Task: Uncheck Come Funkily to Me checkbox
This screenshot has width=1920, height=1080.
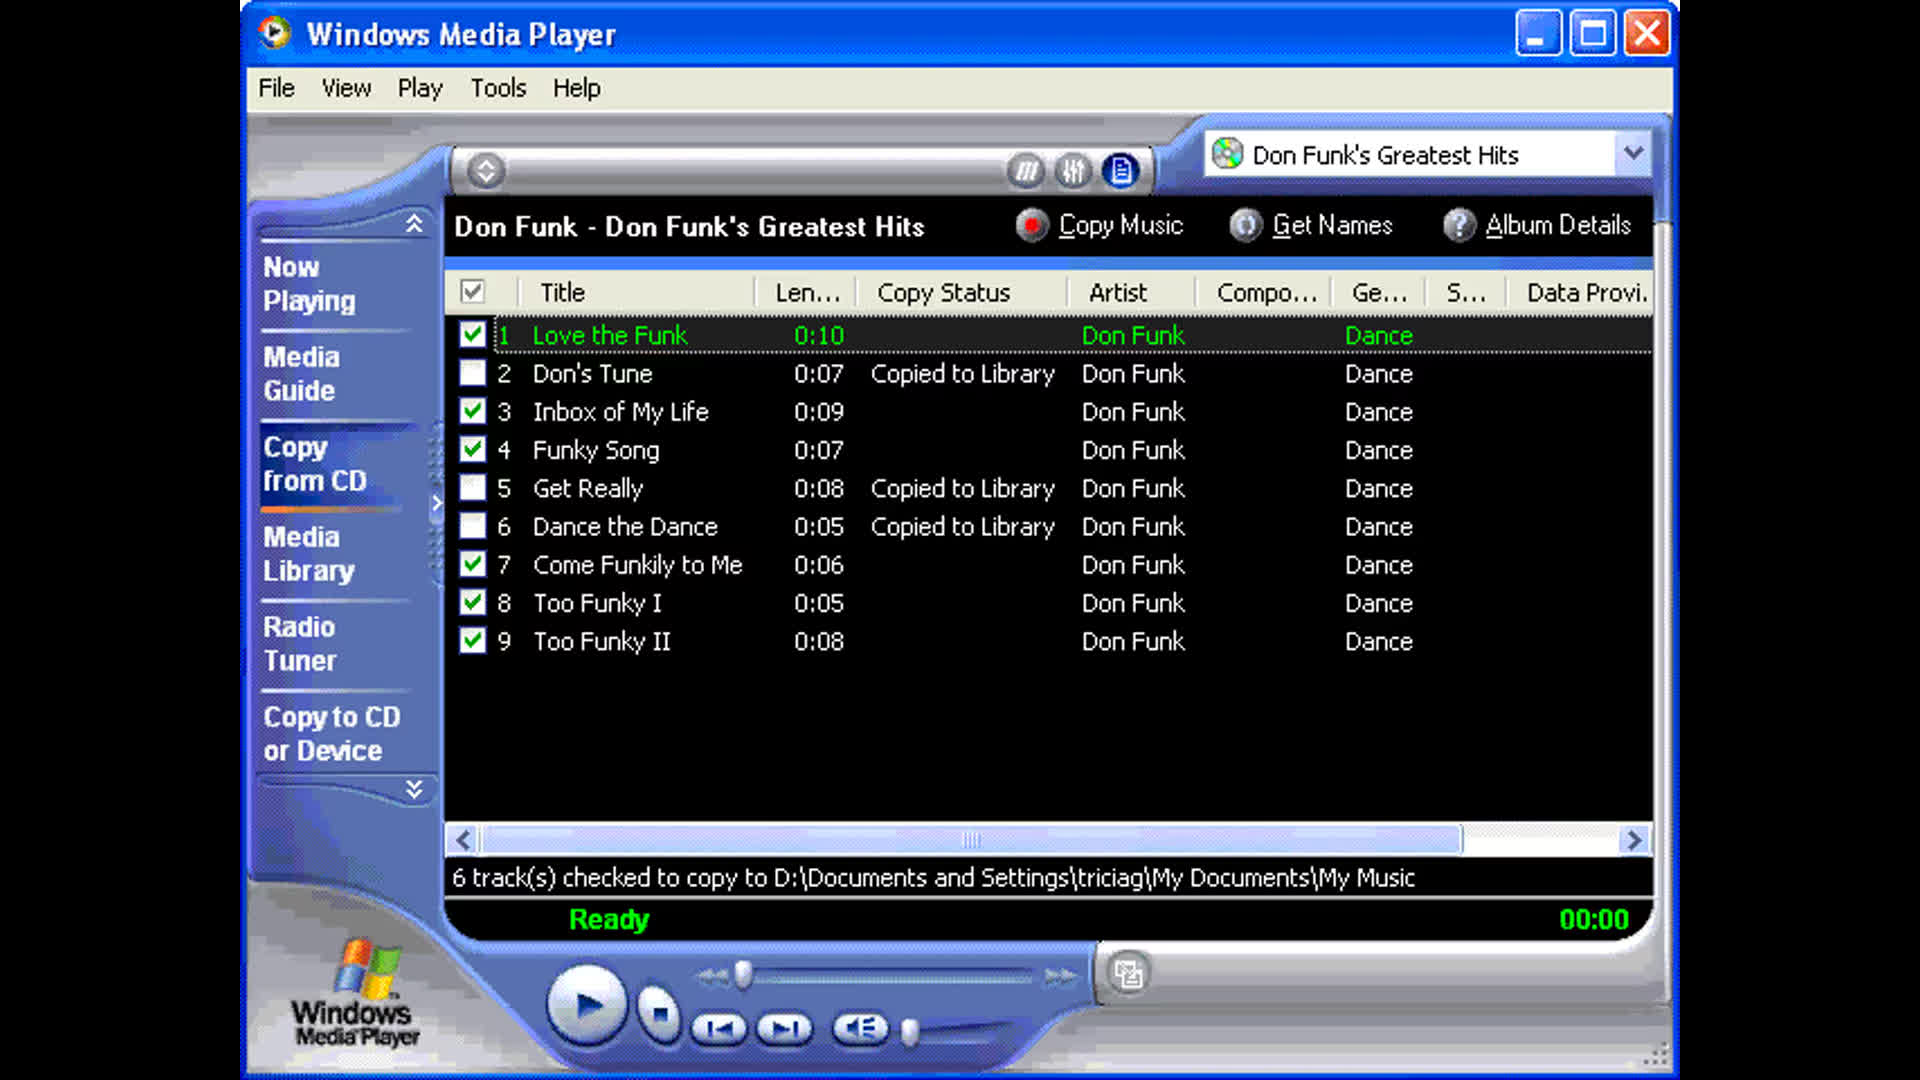Action: [472, 564]
